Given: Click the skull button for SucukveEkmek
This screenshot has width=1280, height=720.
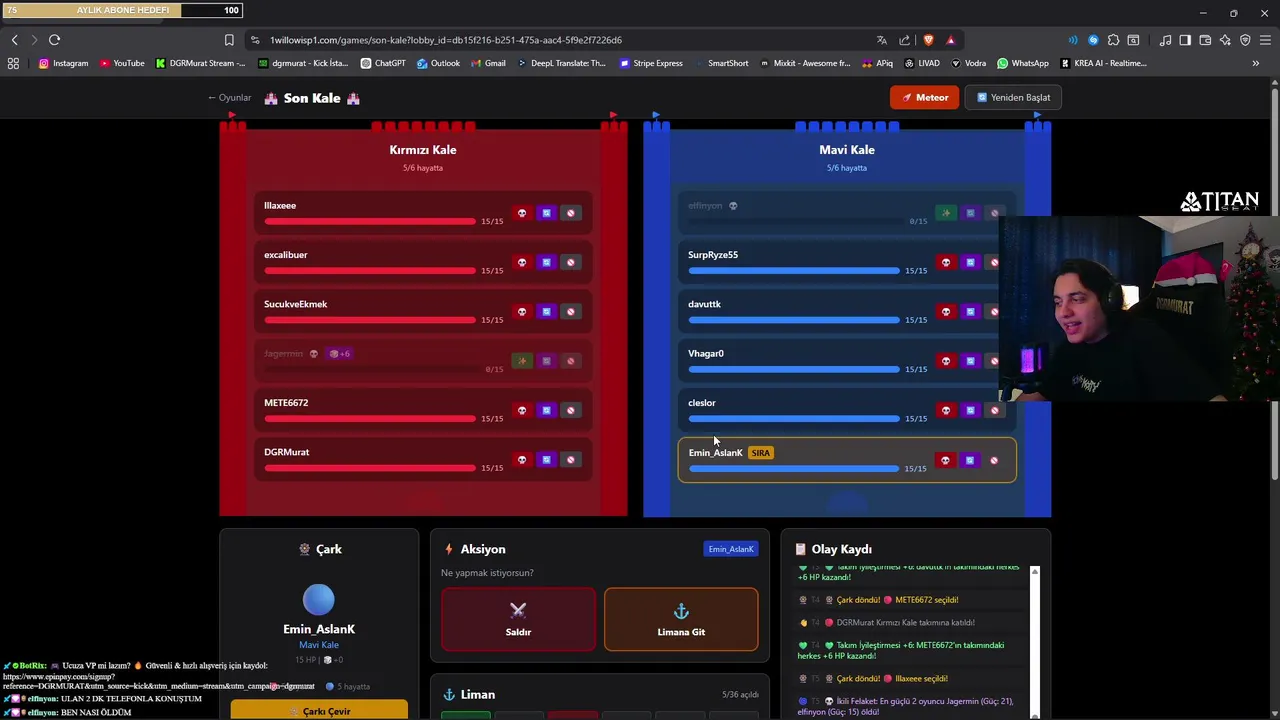Looking at the screenshot, I should pyautogui.click(x=521, y=311).
